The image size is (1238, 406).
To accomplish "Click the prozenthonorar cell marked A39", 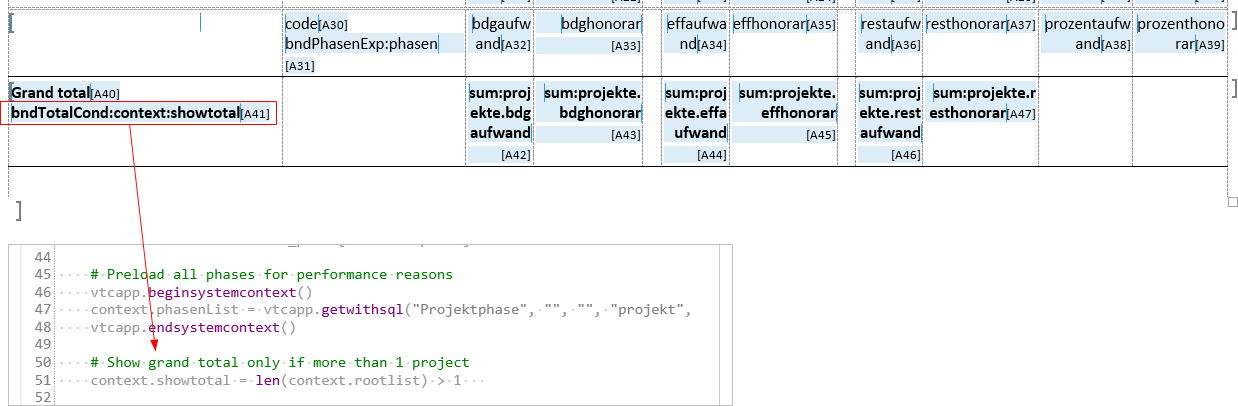I will 1180,33.
